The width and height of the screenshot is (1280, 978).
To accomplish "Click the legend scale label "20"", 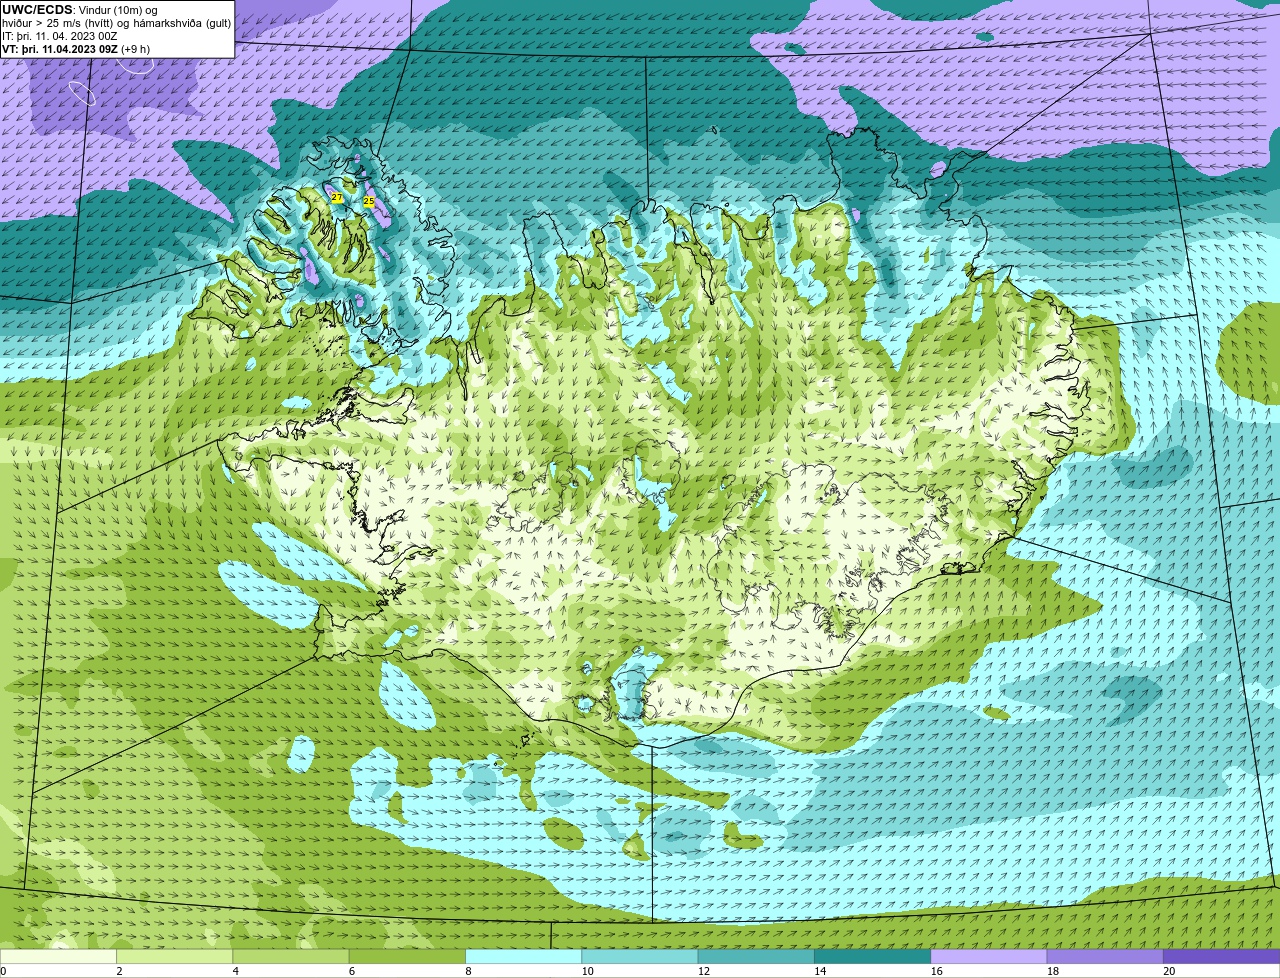I will click(x=1169, y=971).
